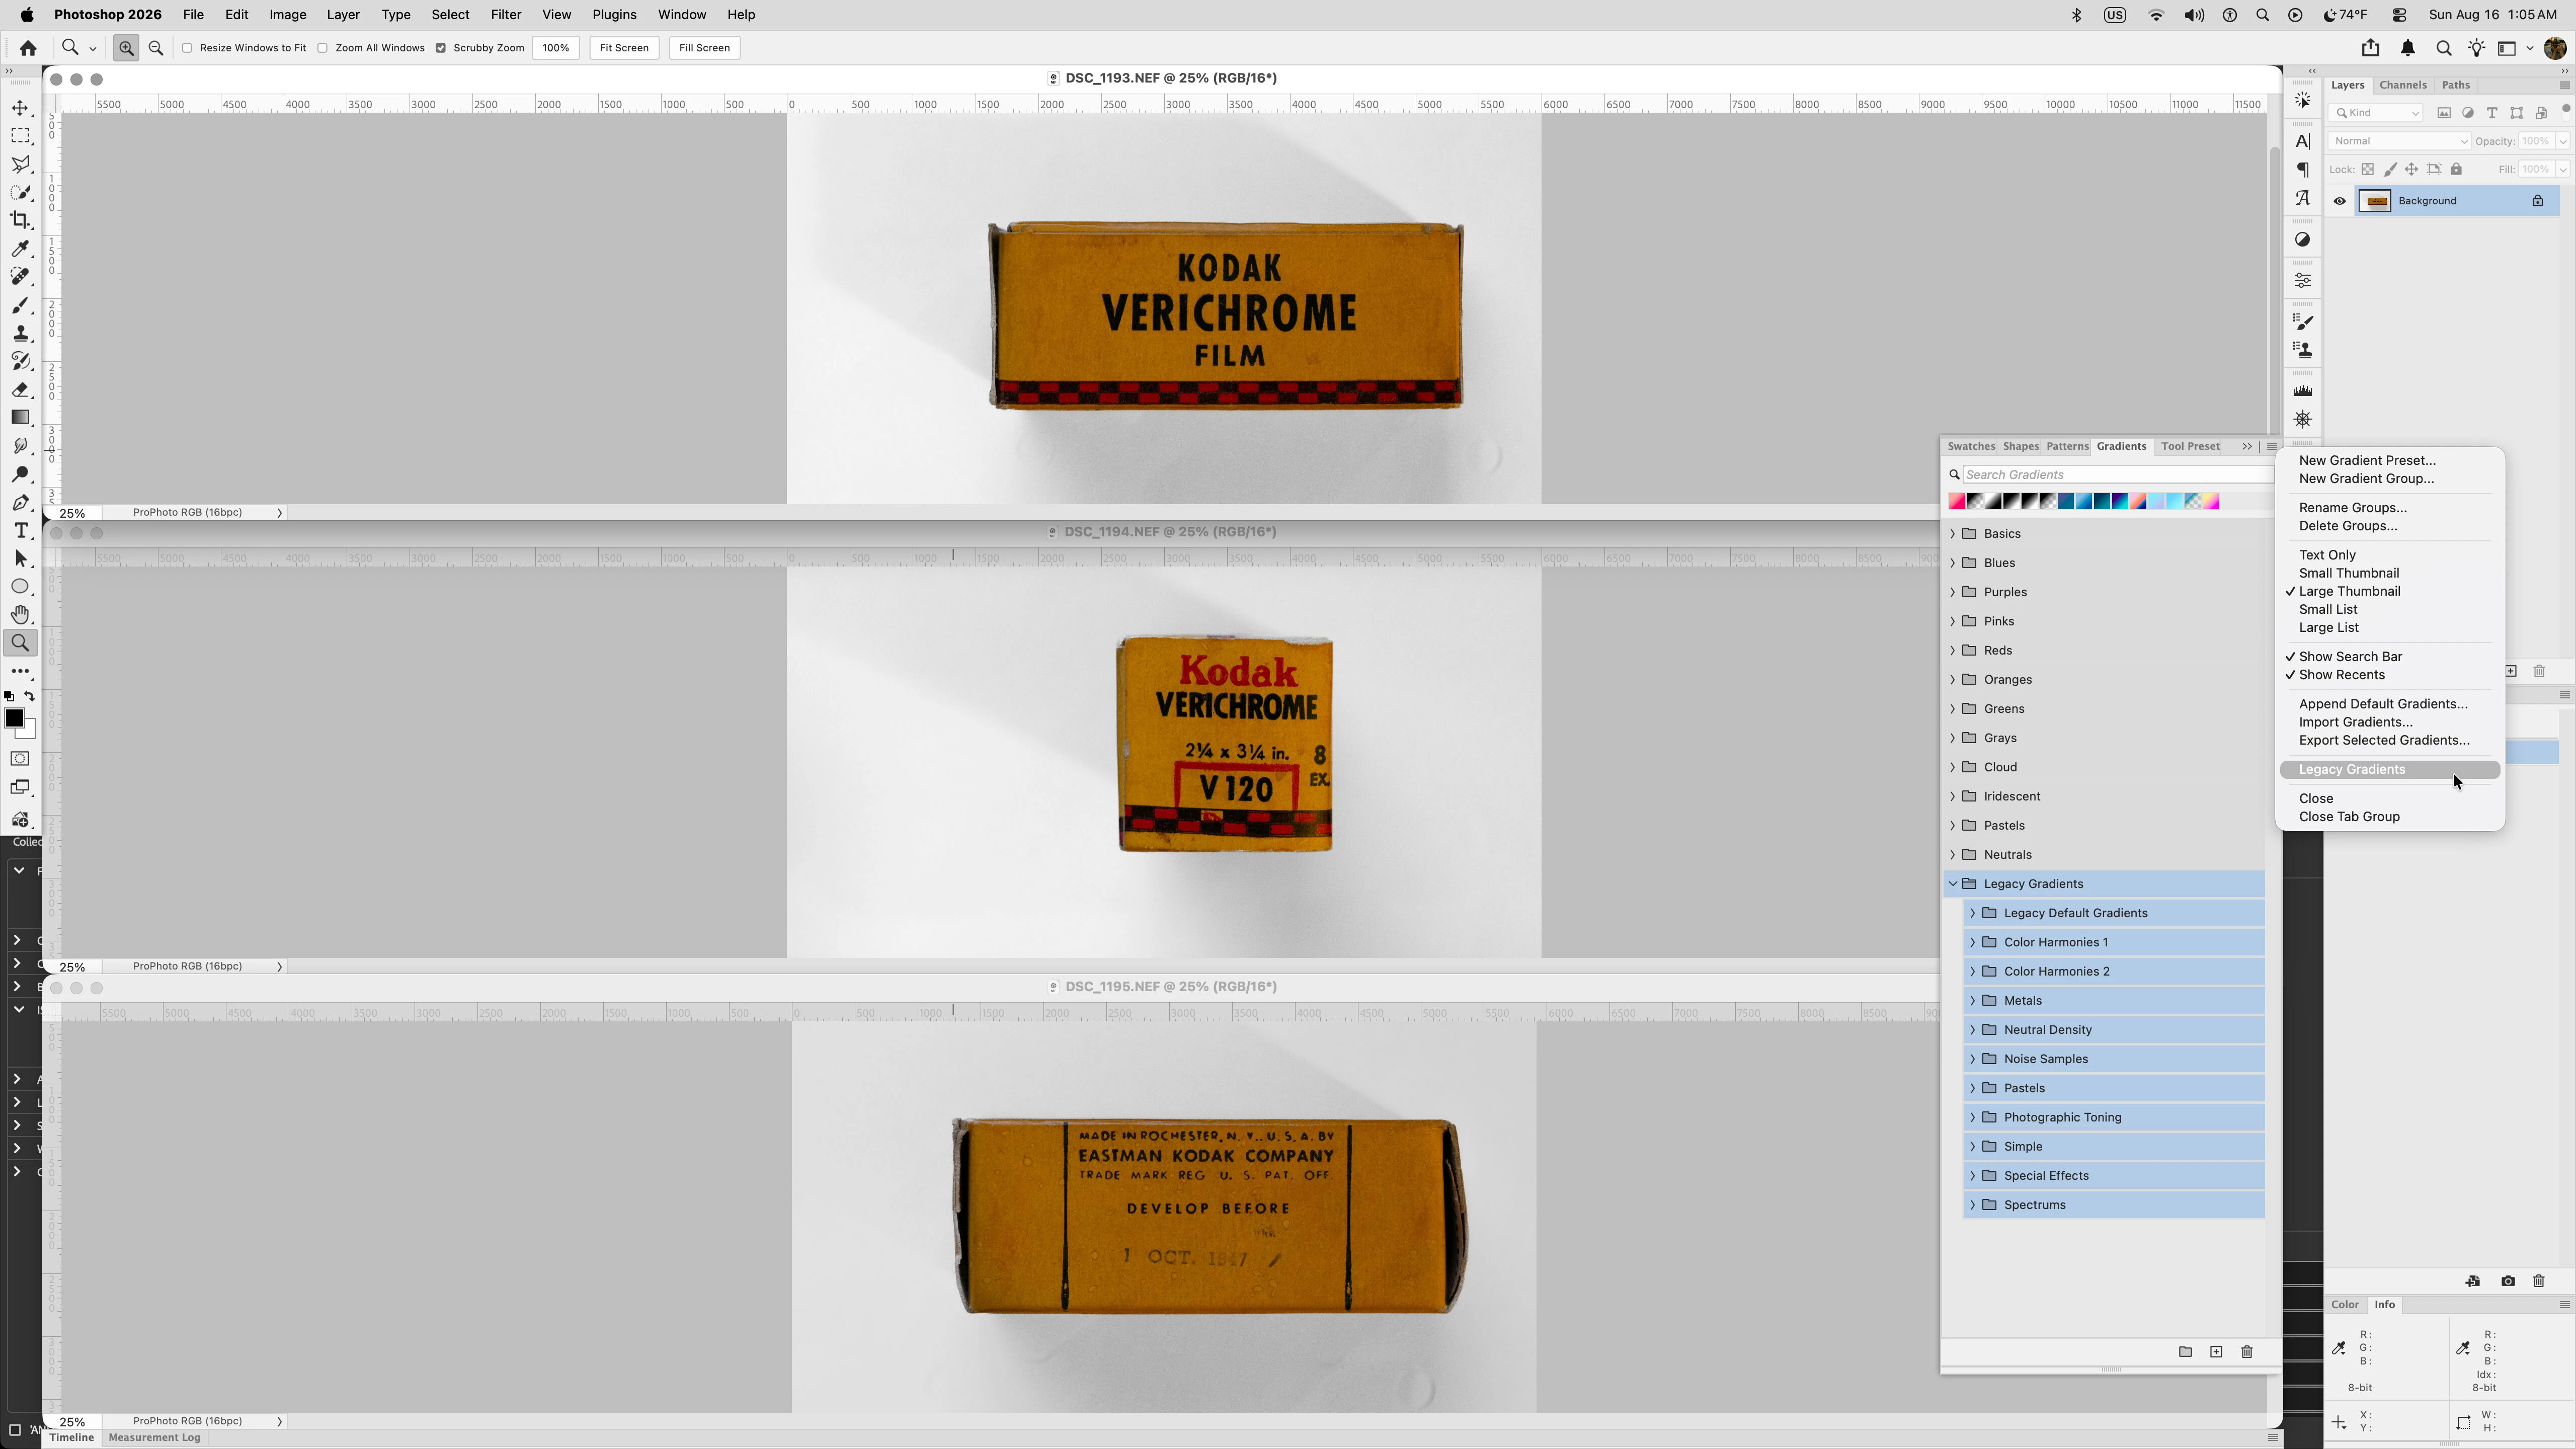The width and height of the screenshot is (2576, 1449).
Task: Select the Rectangular Marquee tool
Action: 20,136
